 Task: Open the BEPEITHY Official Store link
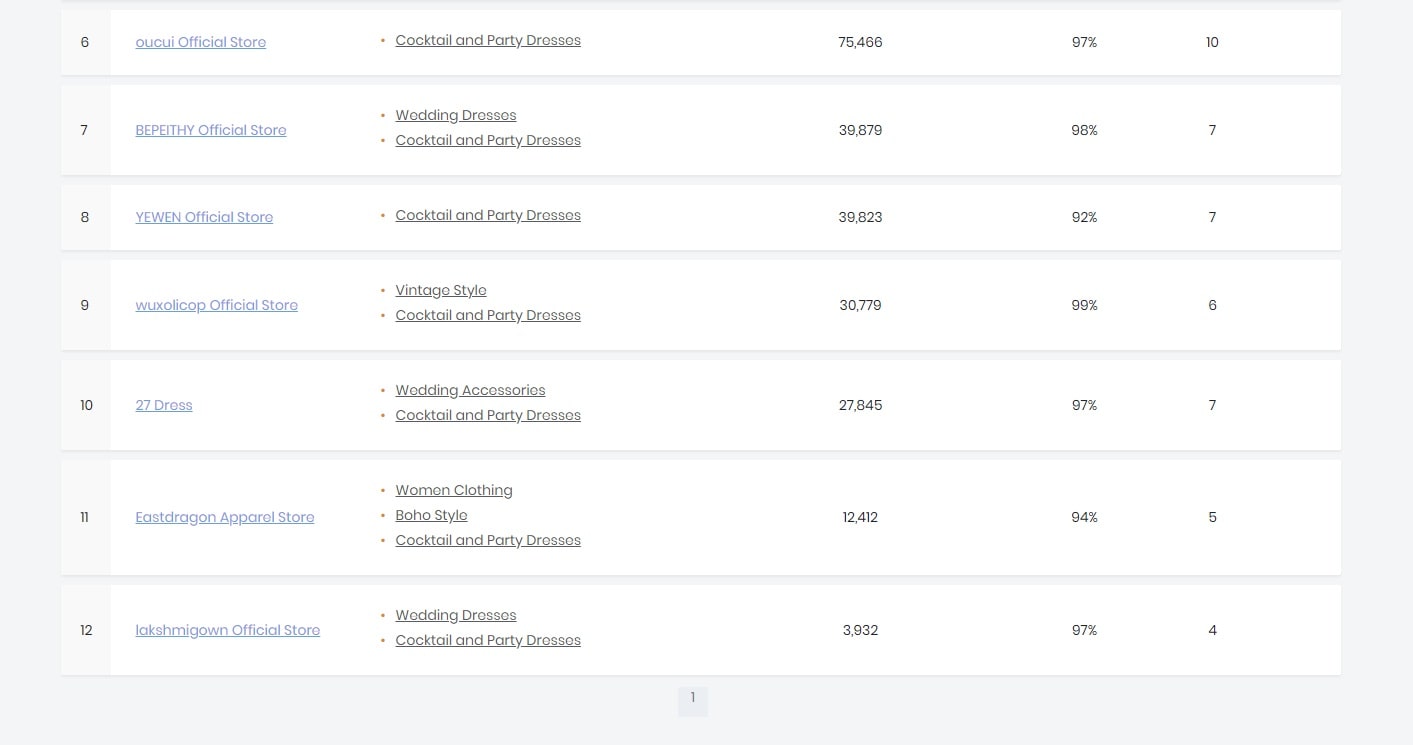pyautogui.click(x=210, y=130)
